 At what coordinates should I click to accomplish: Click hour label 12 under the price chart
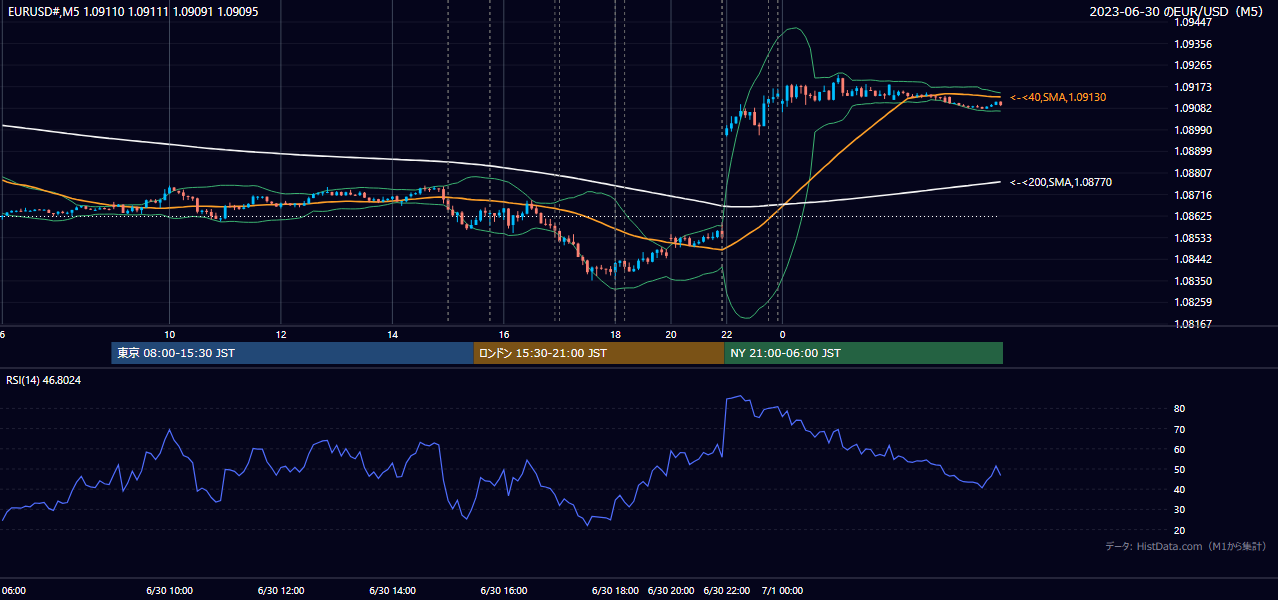click(x=281, y=334)
